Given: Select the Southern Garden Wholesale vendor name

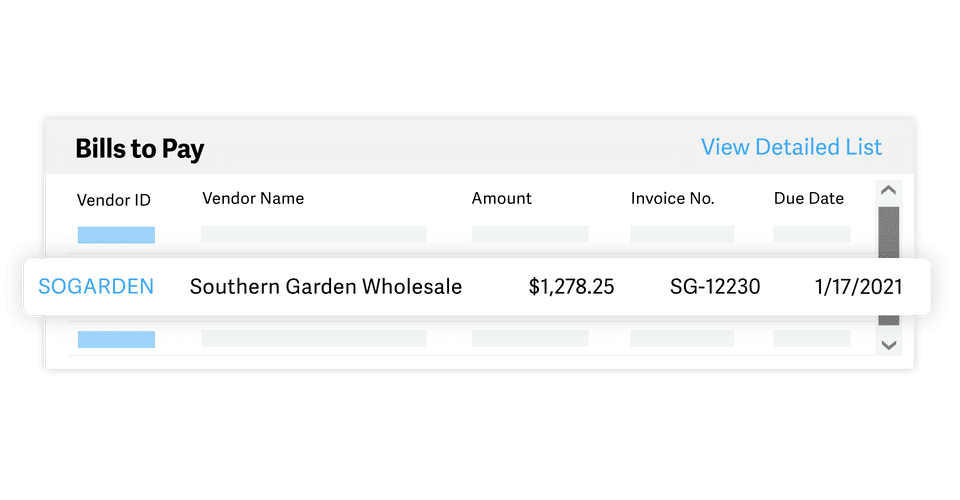Looking at the screenshot, I should click(326, 287).
